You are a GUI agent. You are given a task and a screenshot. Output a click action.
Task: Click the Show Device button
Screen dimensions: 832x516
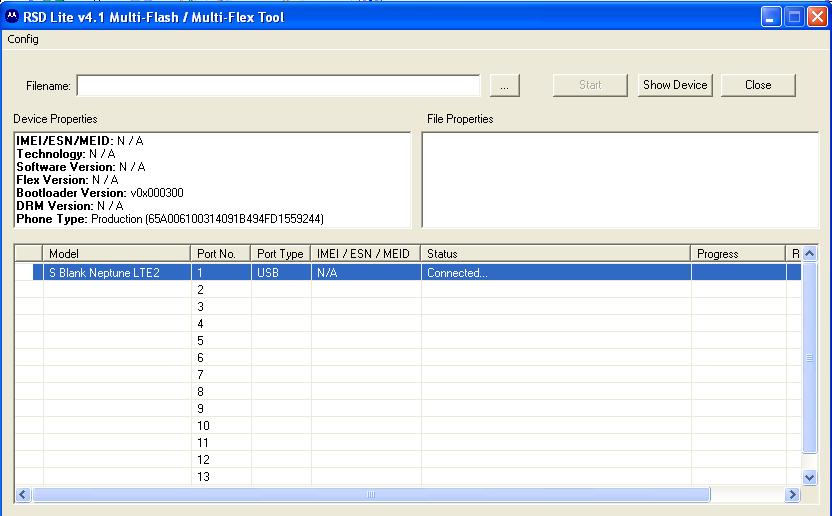point(675,85)
